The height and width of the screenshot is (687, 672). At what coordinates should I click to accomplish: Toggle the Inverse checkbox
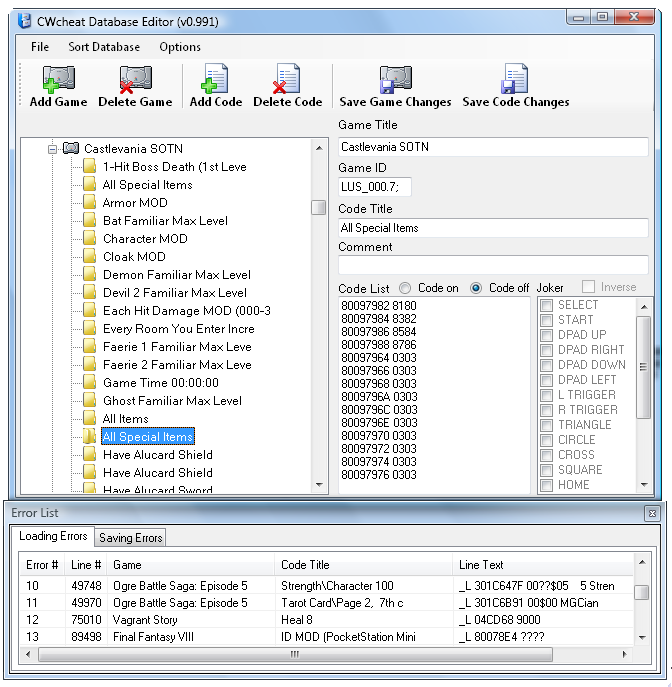click(x=588, y=287)
